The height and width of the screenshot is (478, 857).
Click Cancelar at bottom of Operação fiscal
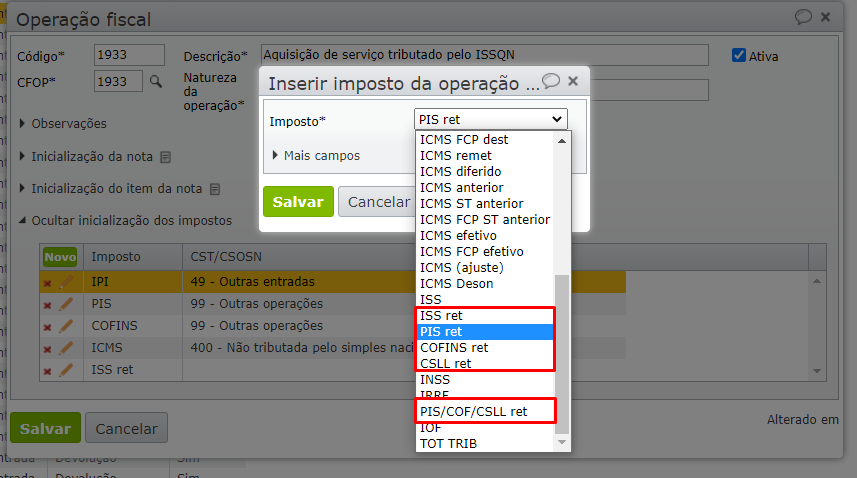coord(126,428)
